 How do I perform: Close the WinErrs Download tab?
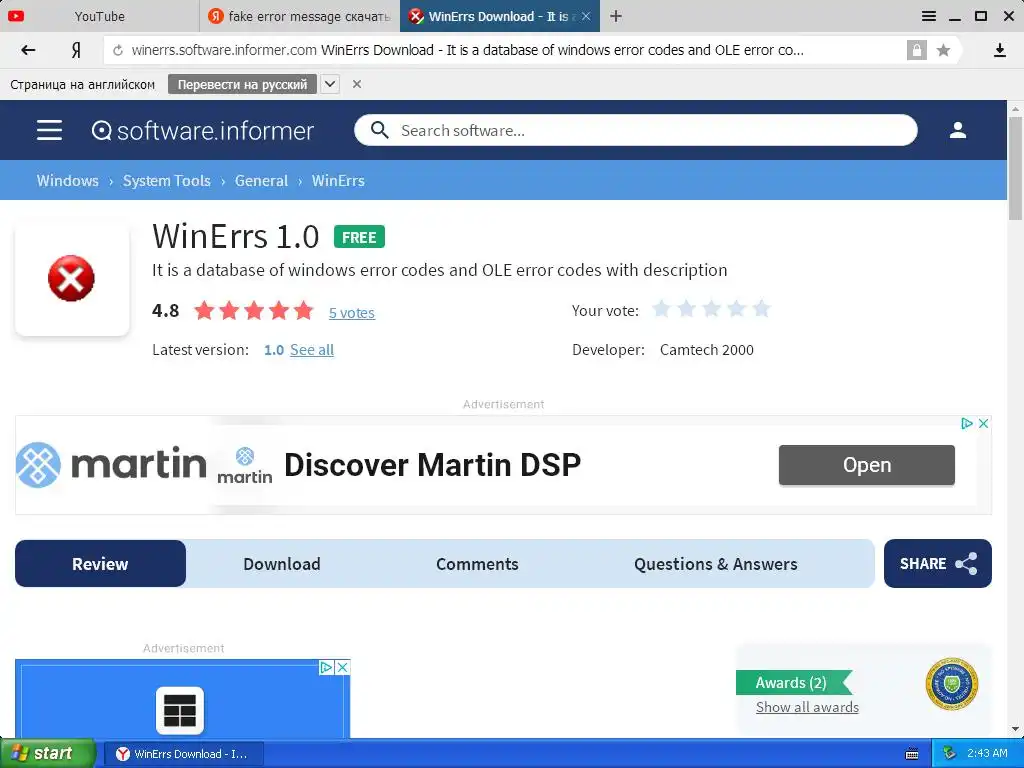click(586, 16)
